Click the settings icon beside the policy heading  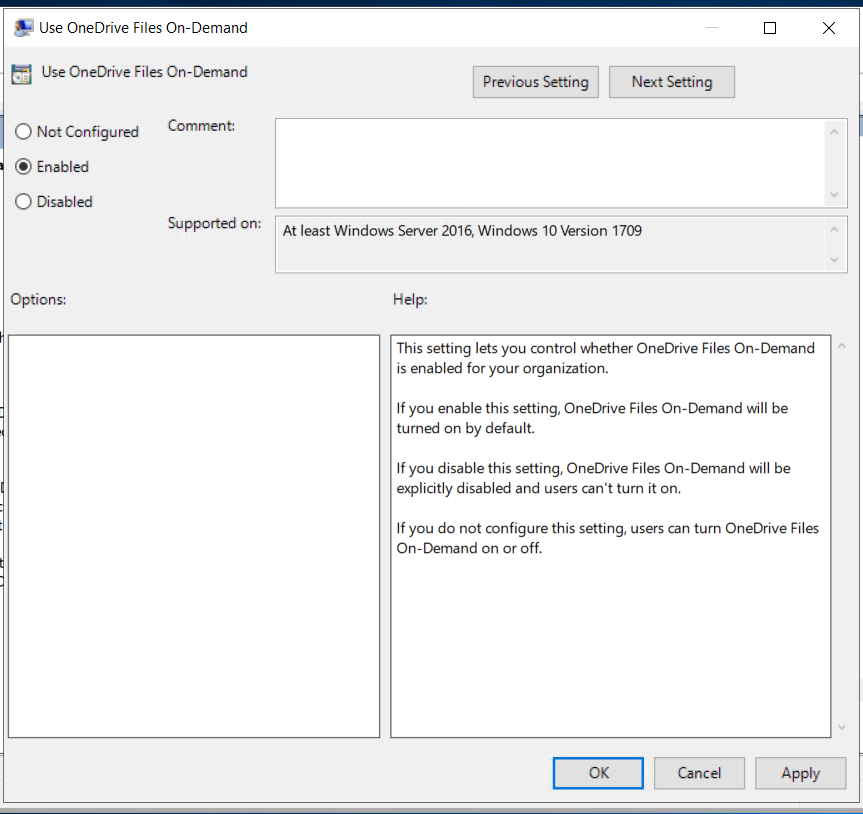pyautogui.click(x=22, y=74)
